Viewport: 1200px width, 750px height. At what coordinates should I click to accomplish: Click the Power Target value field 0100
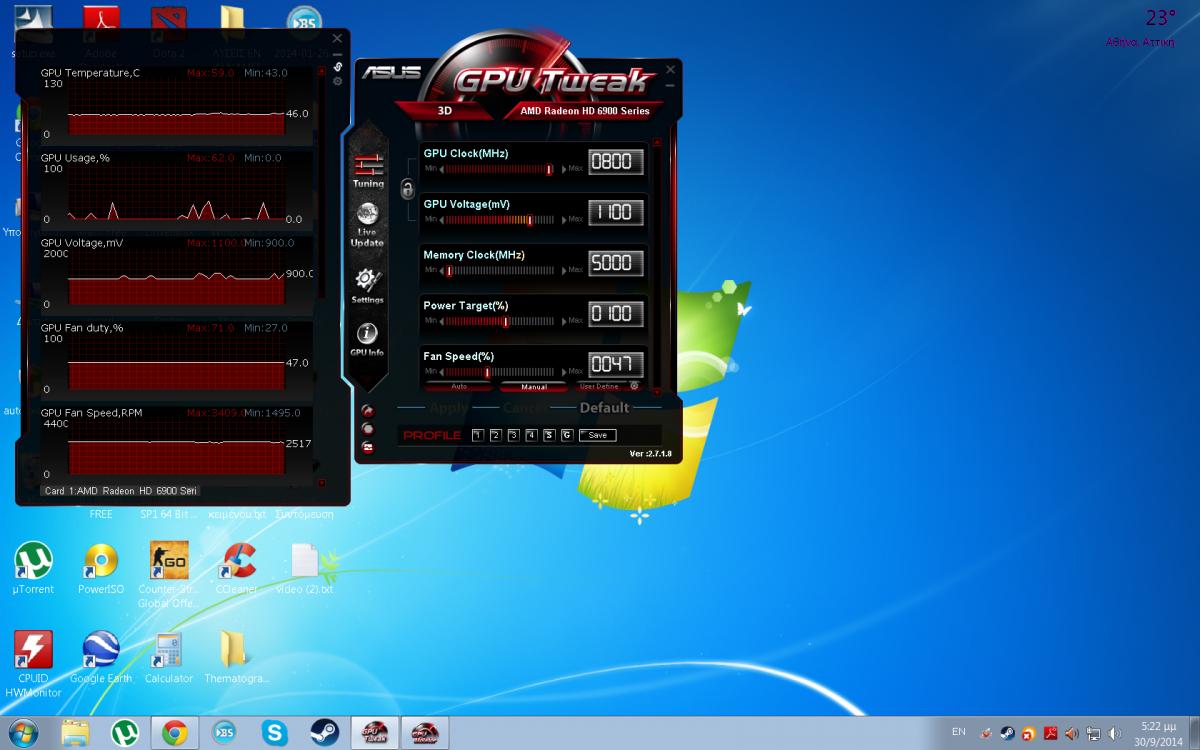pos(615,314)
